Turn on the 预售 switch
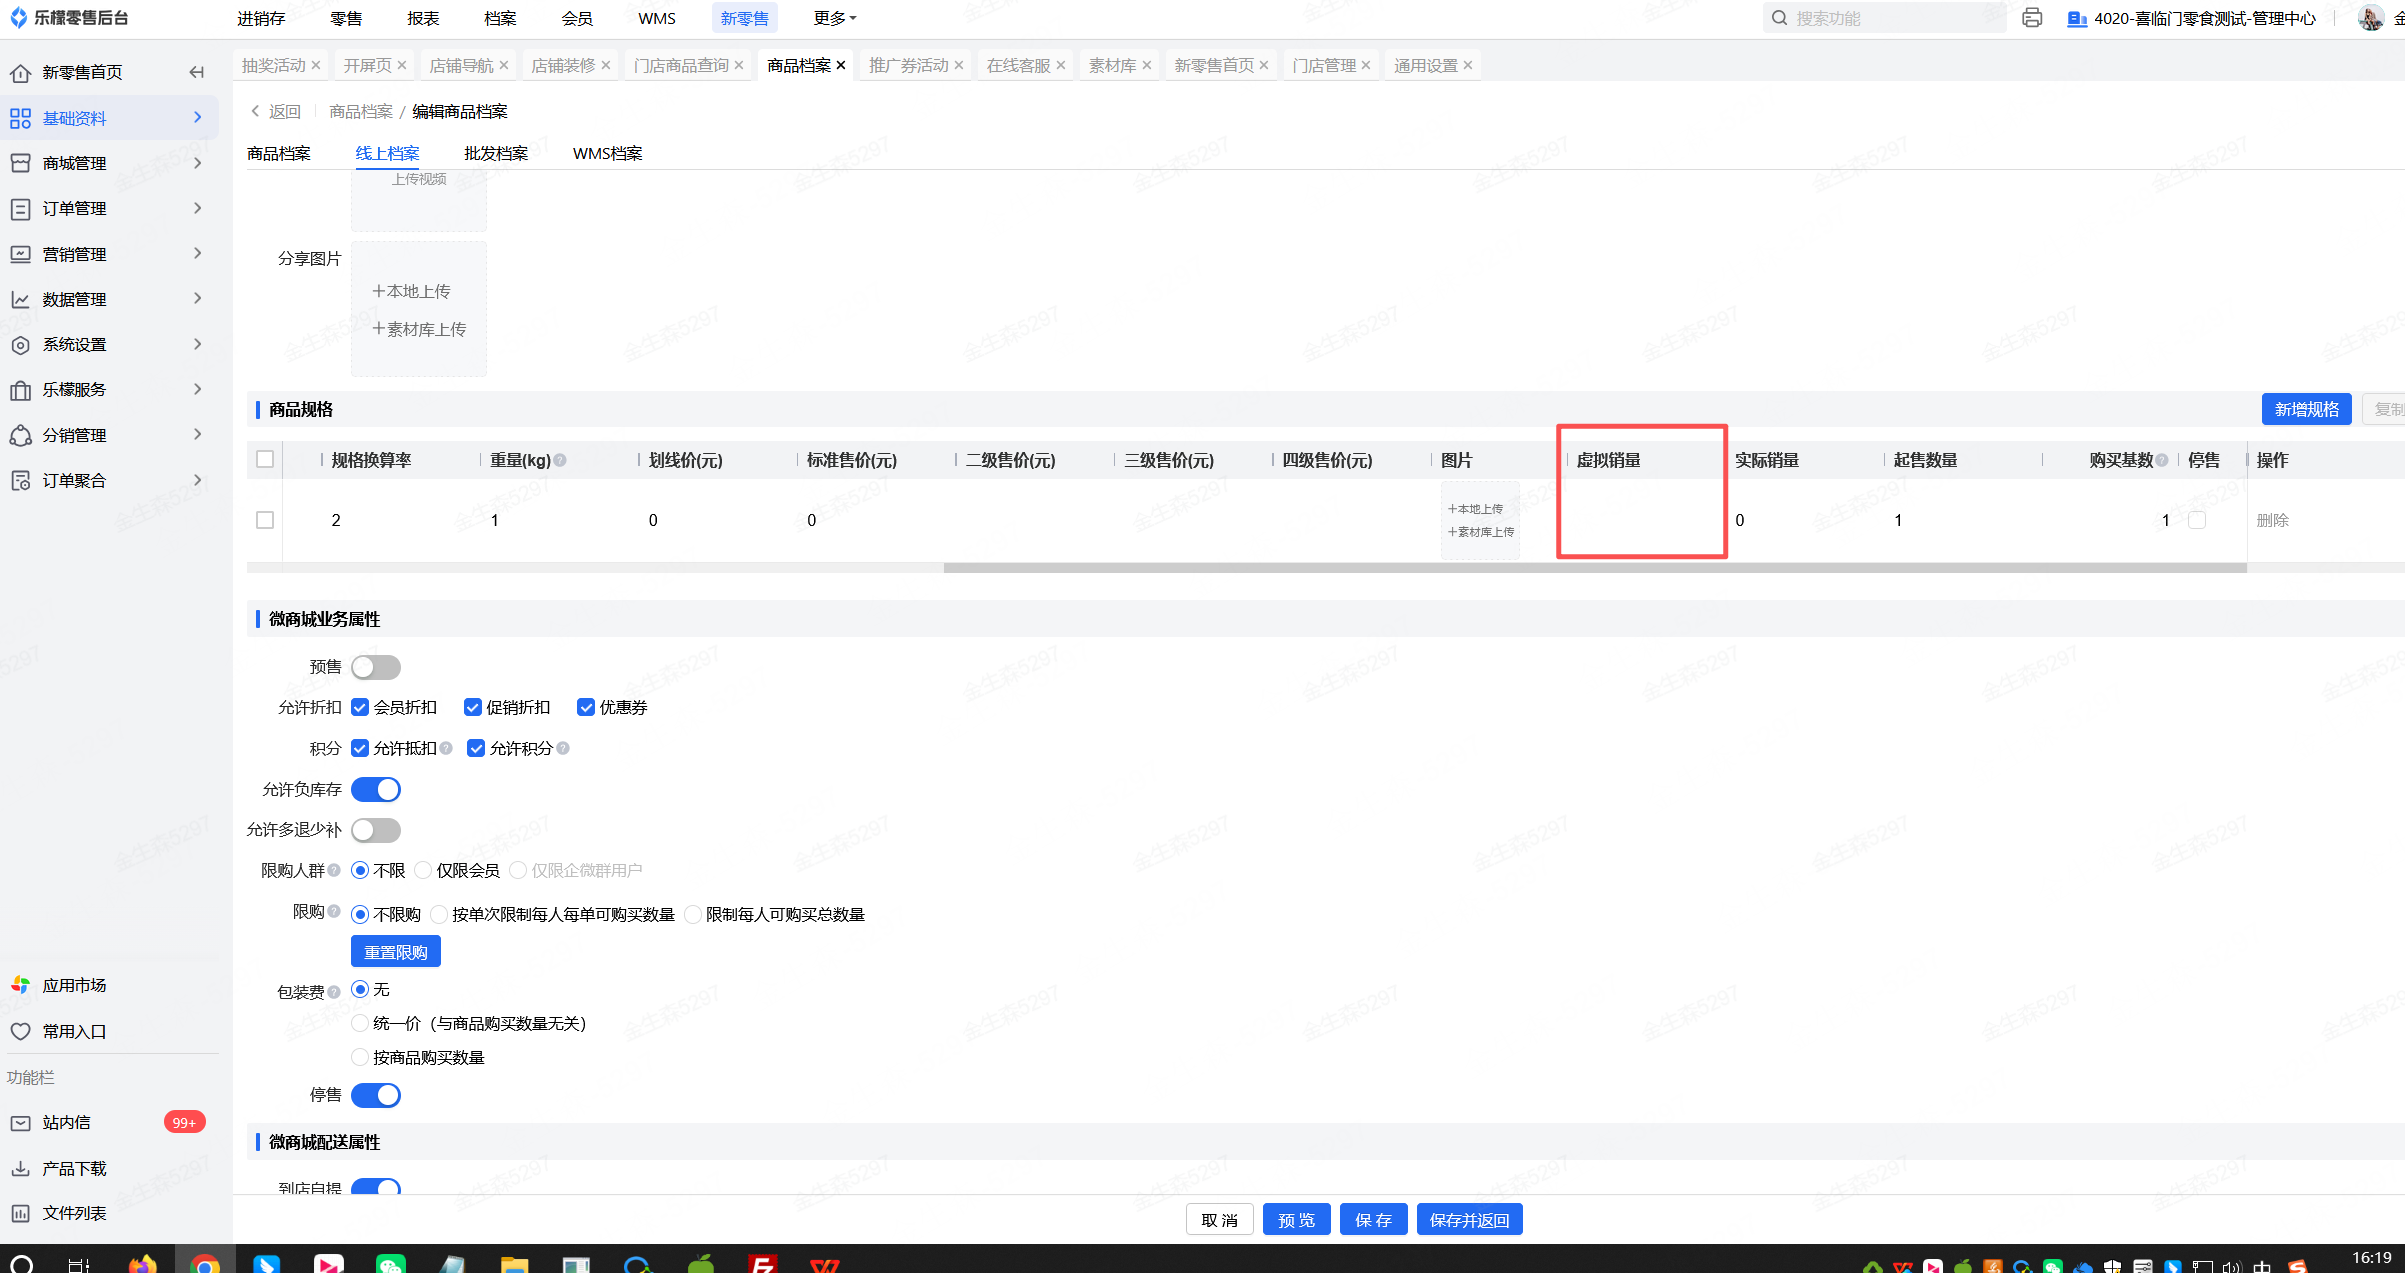2405x1273 pixels. [376, 667]
